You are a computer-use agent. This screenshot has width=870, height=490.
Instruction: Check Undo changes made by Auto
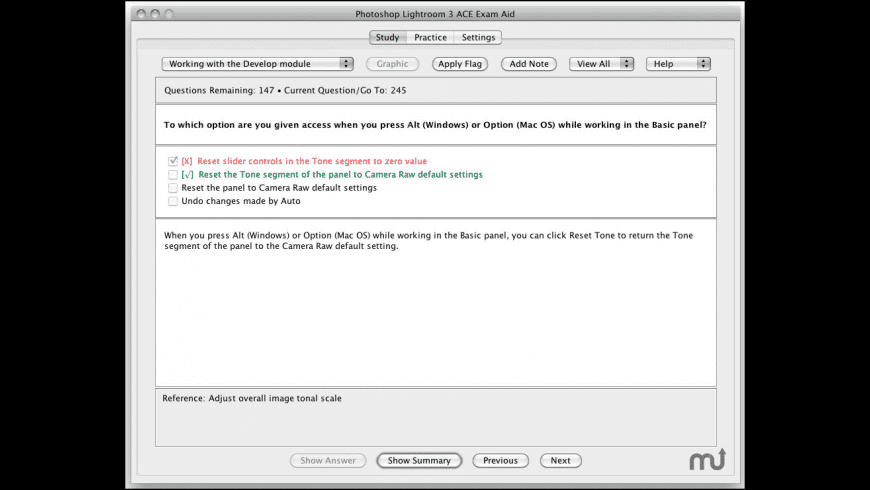[173, 201]
